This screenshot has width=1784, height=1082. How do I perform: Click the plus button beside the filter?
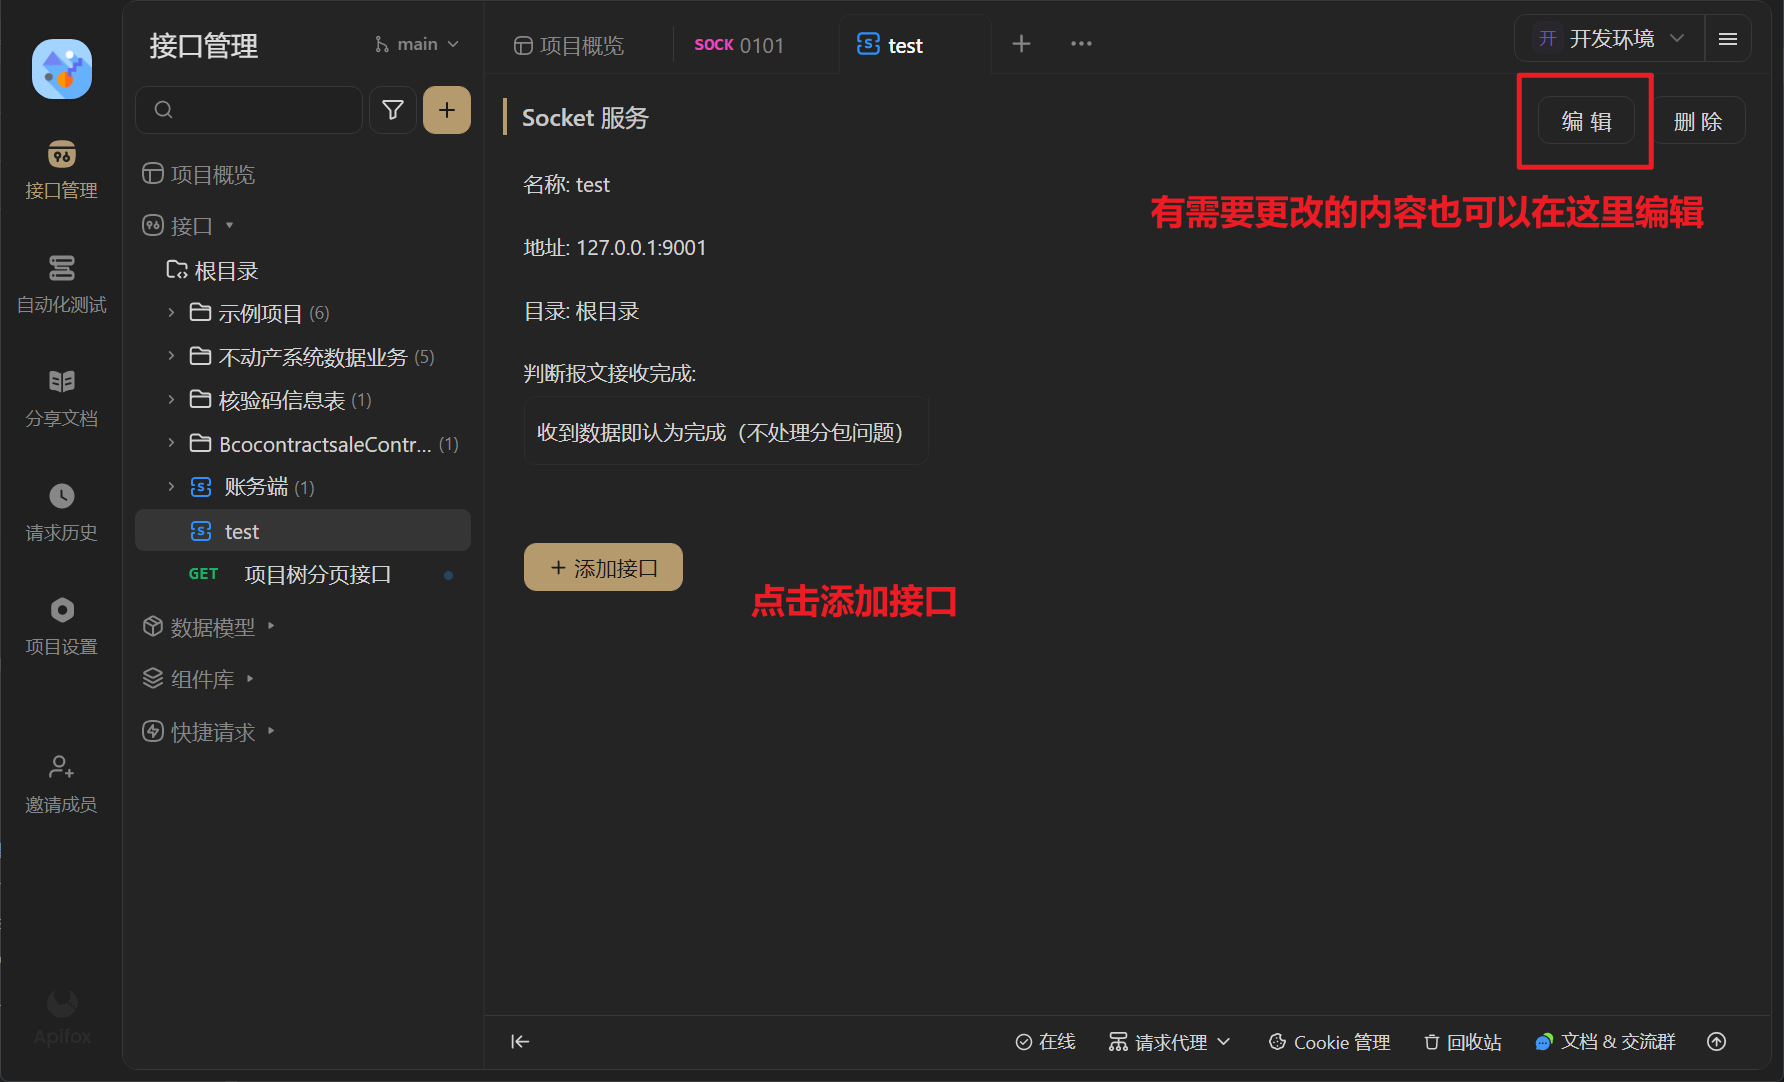(447, 110)
